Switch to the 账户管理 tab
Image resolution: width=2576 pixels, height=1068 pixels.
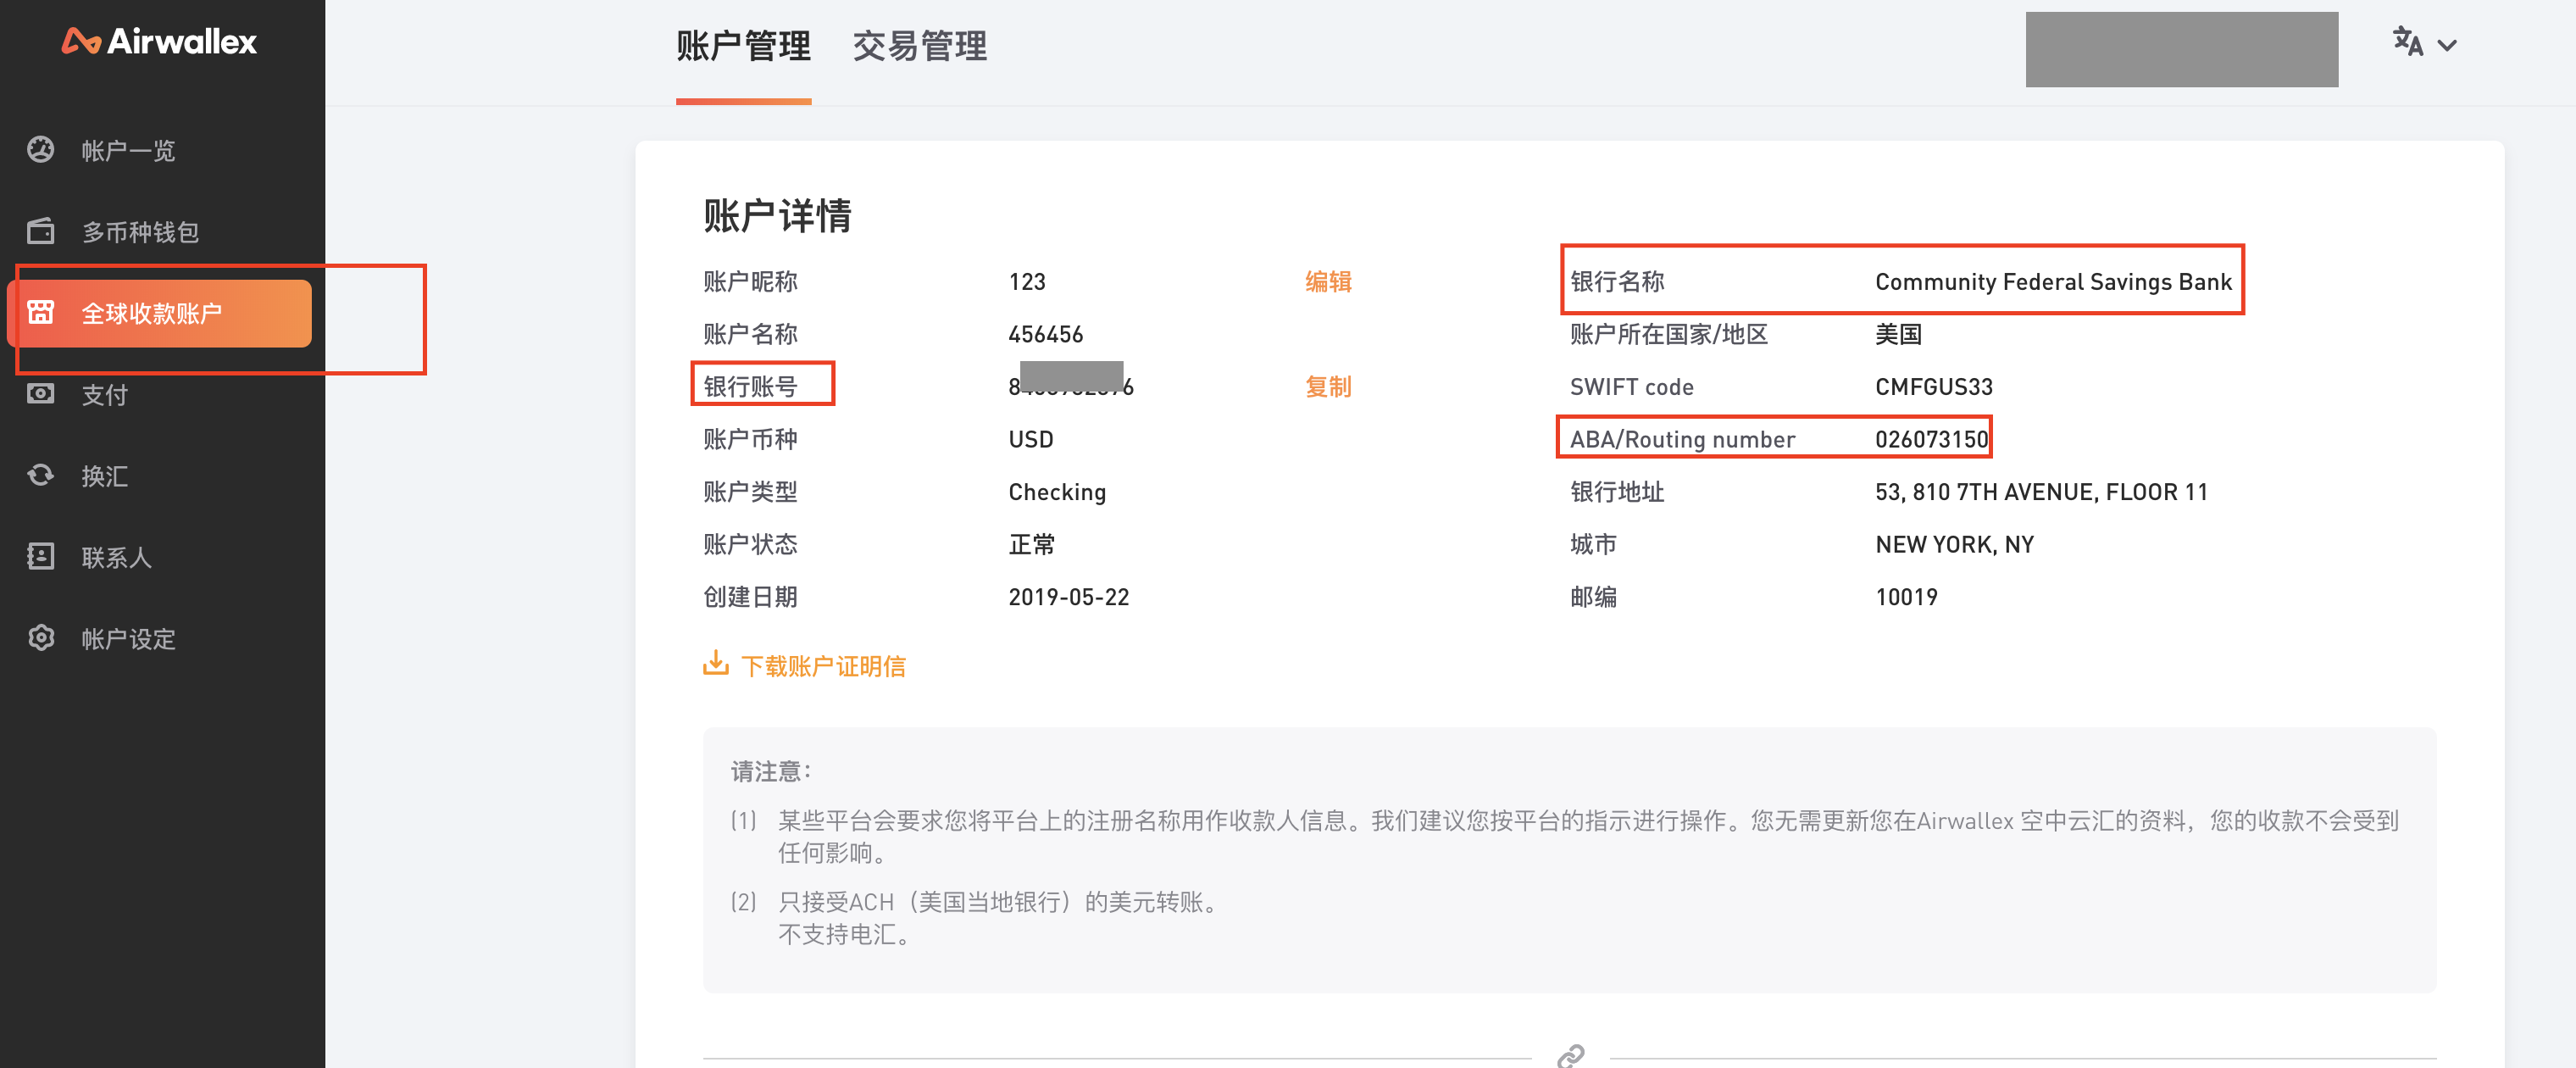[744, 46]
